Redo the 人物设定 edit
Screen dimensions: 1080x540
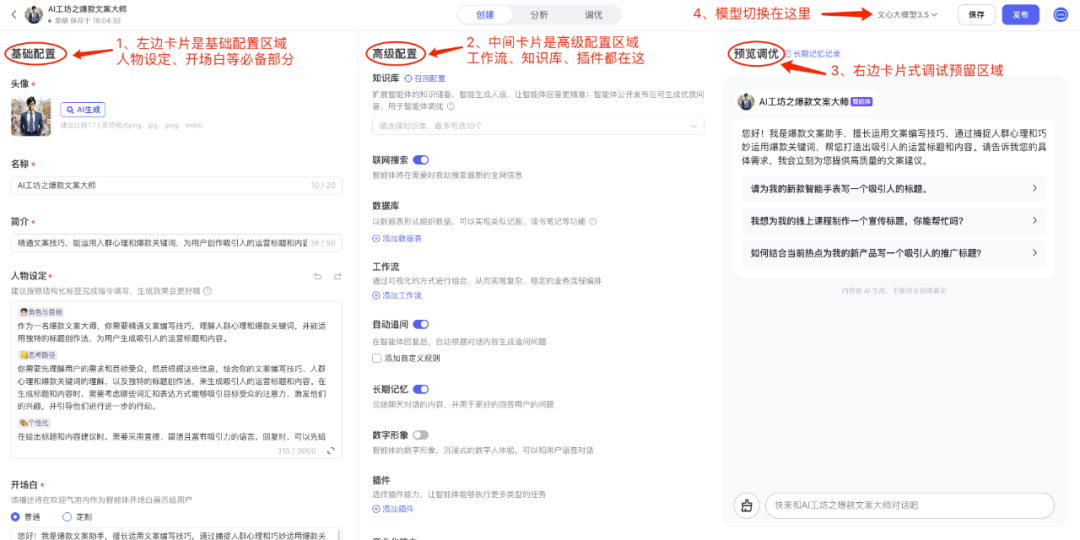338,276
